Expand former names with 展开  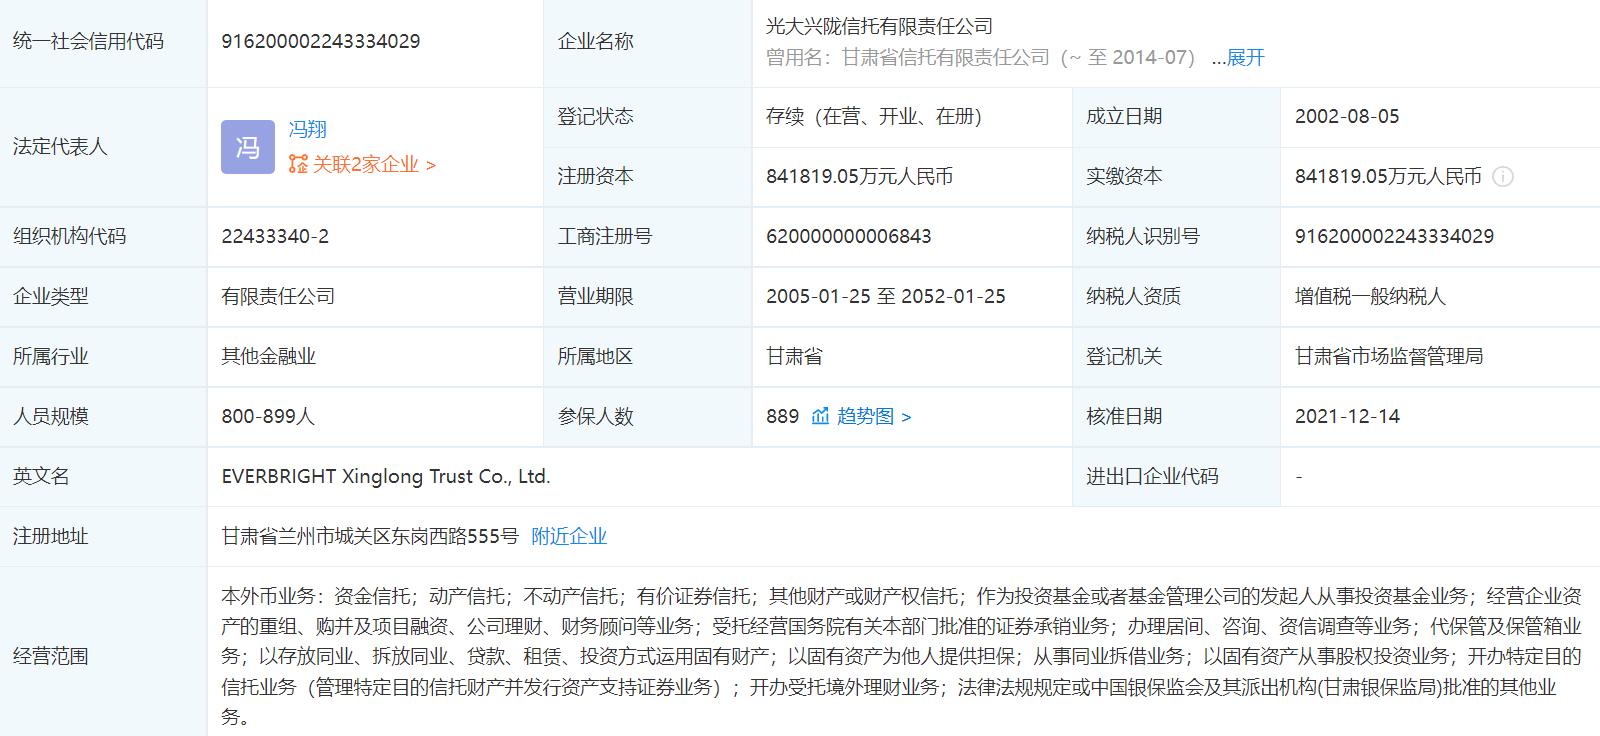(1245, 58)
